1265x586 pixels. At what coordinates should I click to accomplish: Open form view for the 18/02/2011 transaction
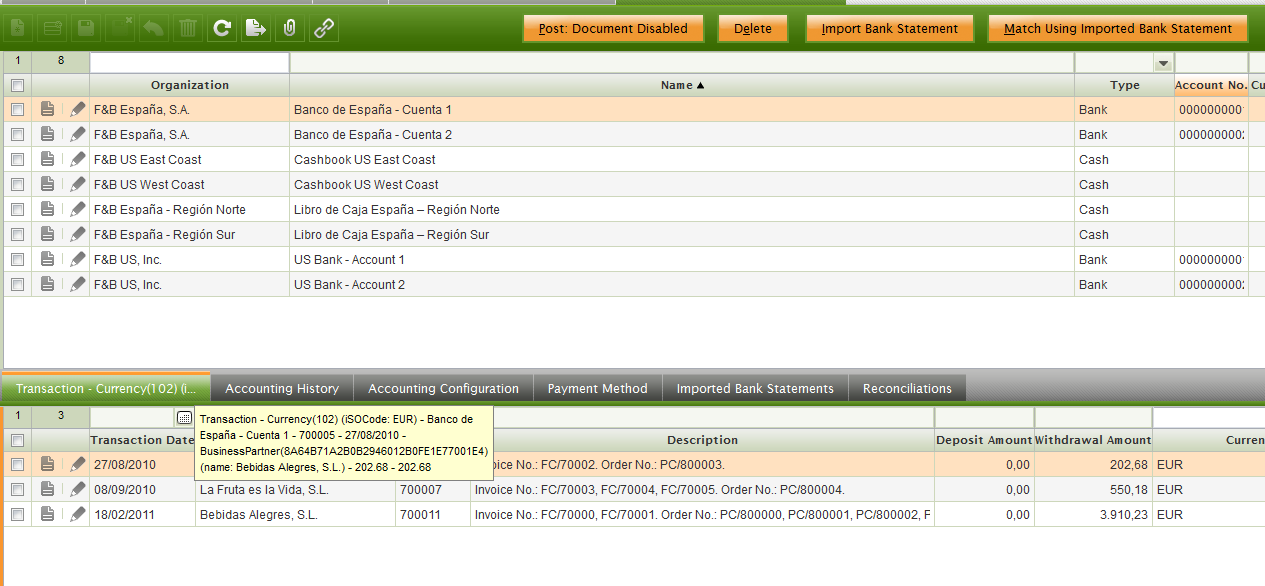(47, 514)
